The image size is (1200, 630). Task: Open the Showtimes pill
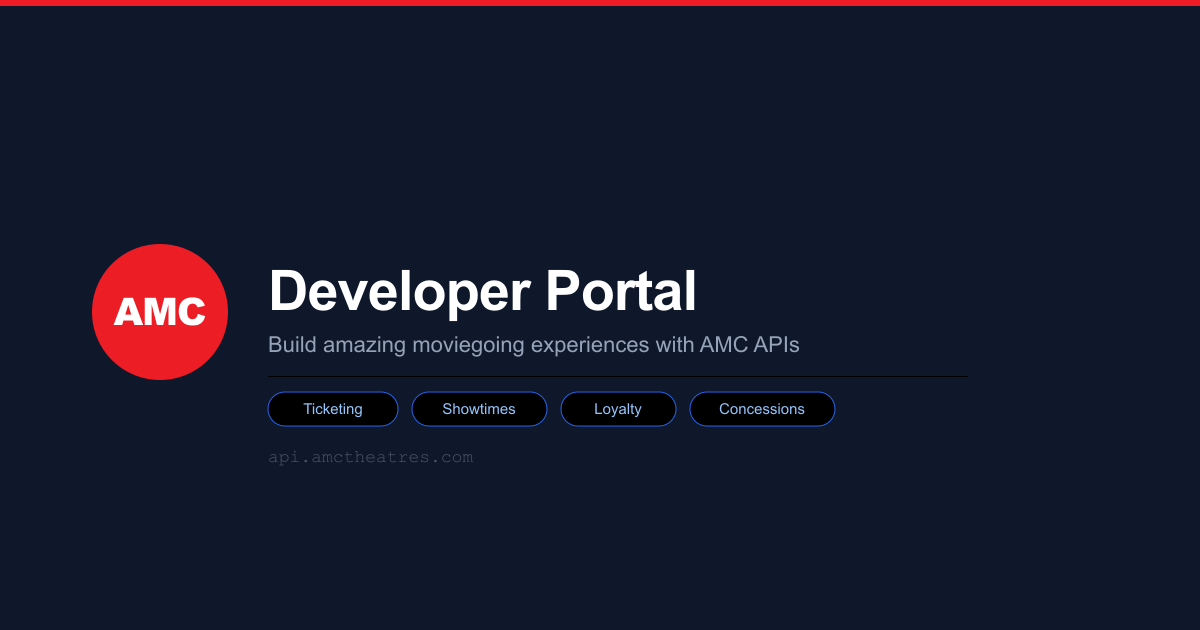click(x=479, y=409)
